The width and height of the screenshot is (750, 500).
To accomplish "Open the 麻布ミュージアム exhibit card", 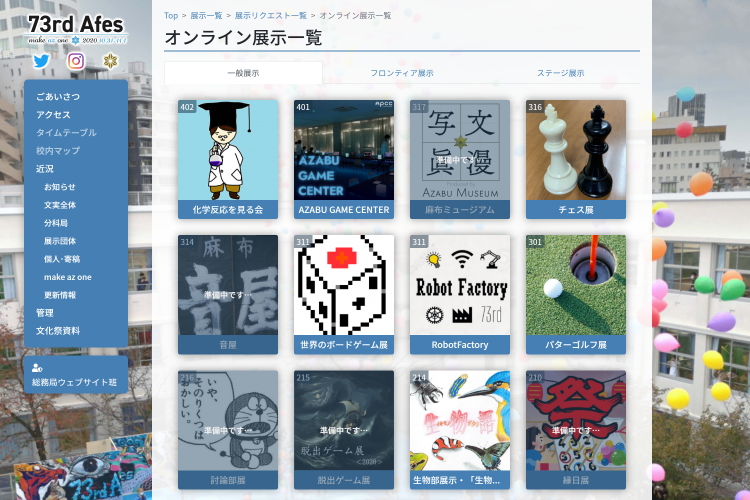I will 460,159.
